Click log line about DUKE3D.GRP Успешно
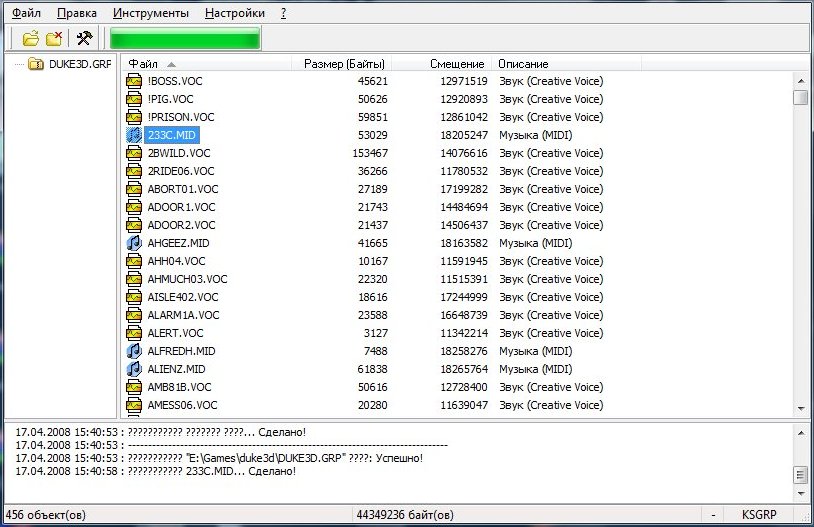The image size is (814, 527). coord(219,458)
